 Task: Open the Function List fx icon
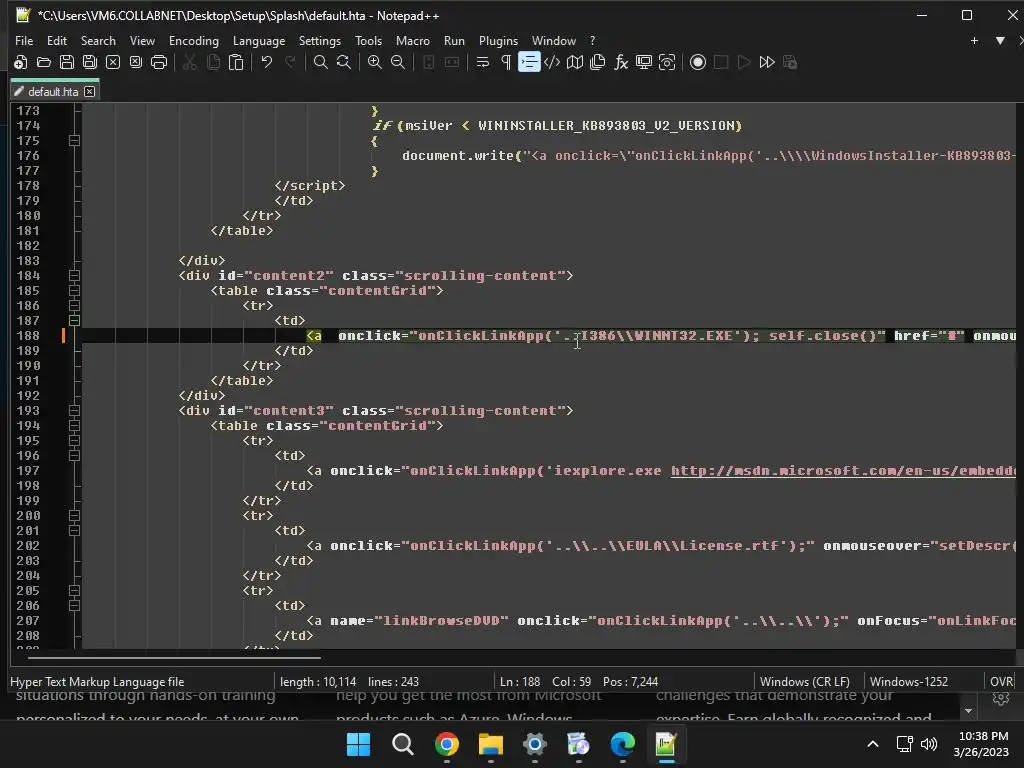pyautogui.click(x=621, y=62)
